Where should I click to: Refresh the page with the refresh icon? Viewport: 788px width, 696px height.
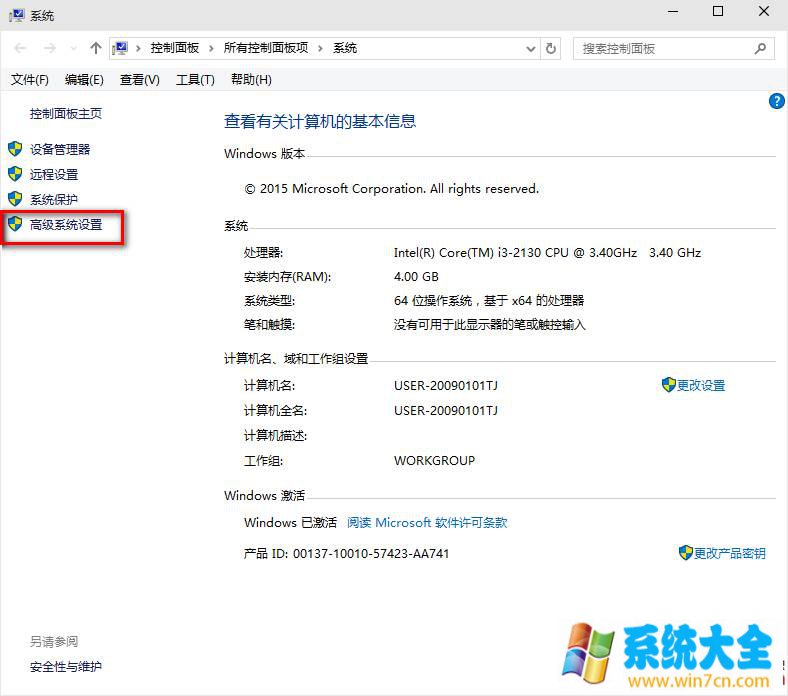pos(551,49)
